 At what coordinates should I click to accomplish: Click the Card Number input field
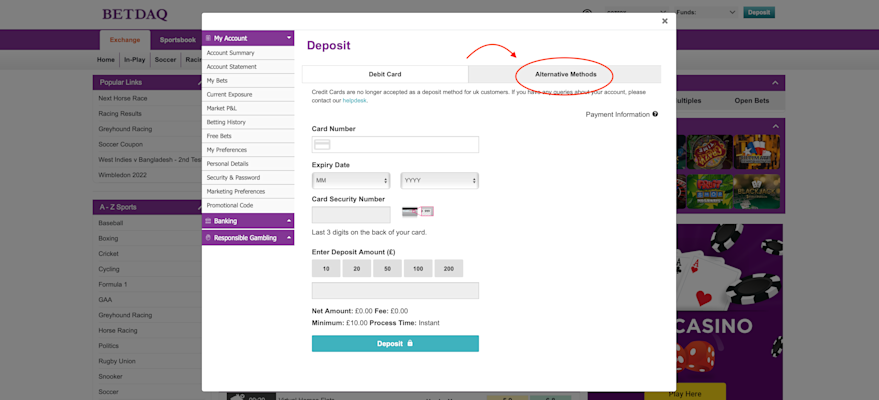(x=395, y=145)
